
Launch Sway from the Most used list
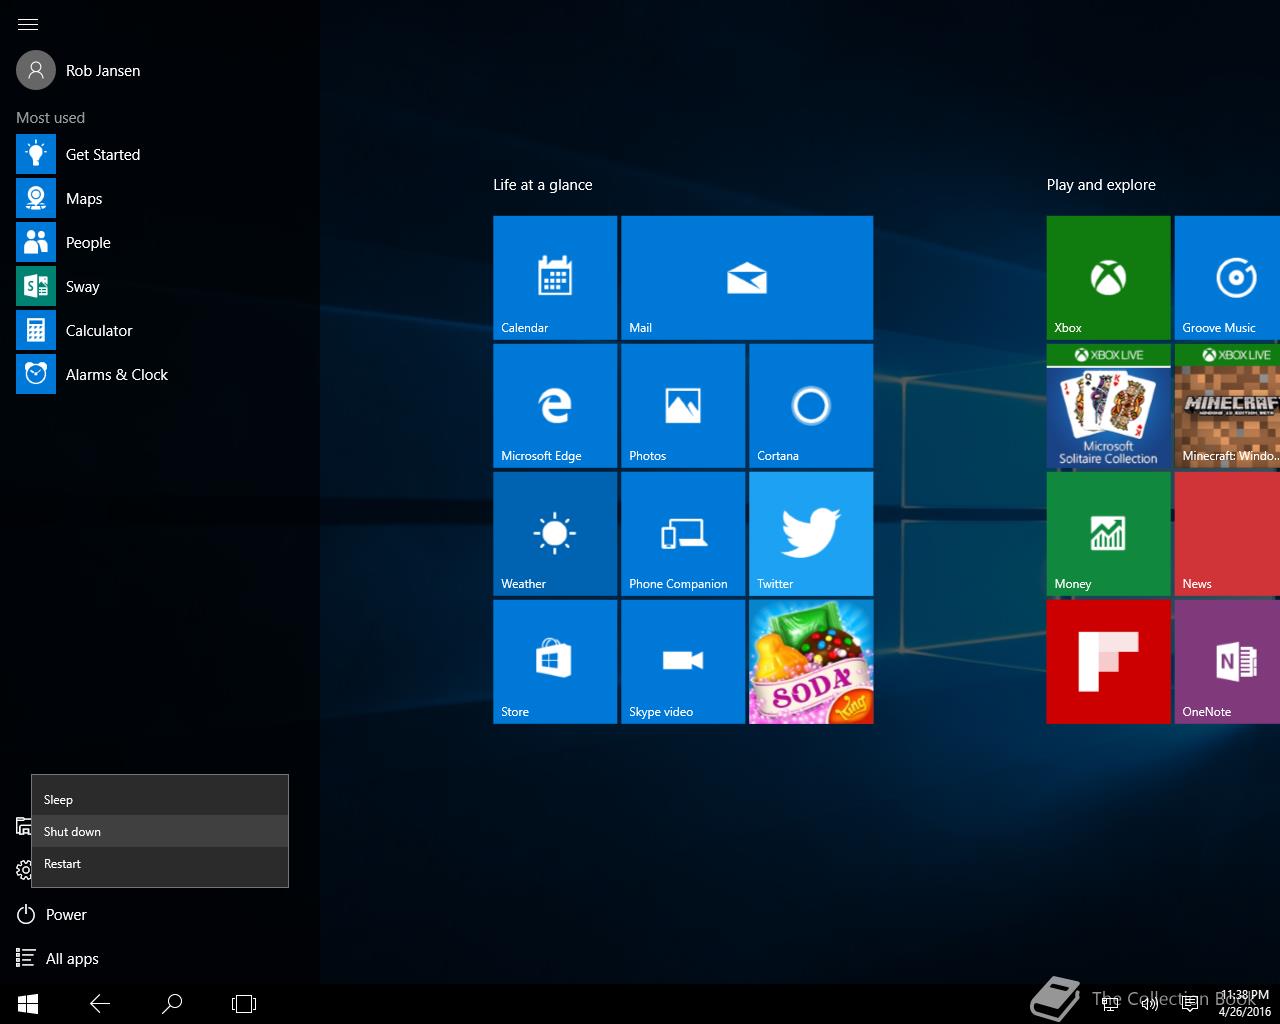58,287
